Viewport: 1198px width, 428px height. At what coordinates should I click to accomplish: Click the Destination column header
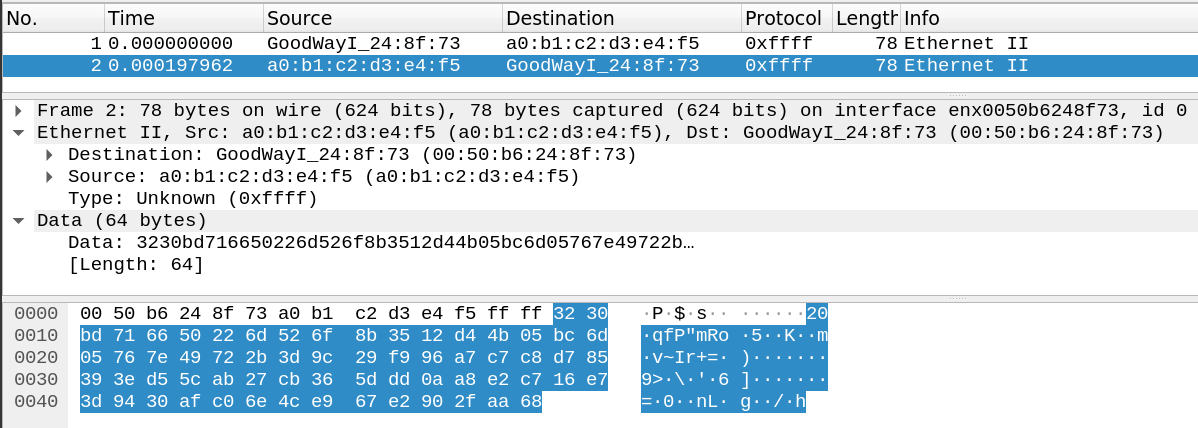tap(622, 18)
